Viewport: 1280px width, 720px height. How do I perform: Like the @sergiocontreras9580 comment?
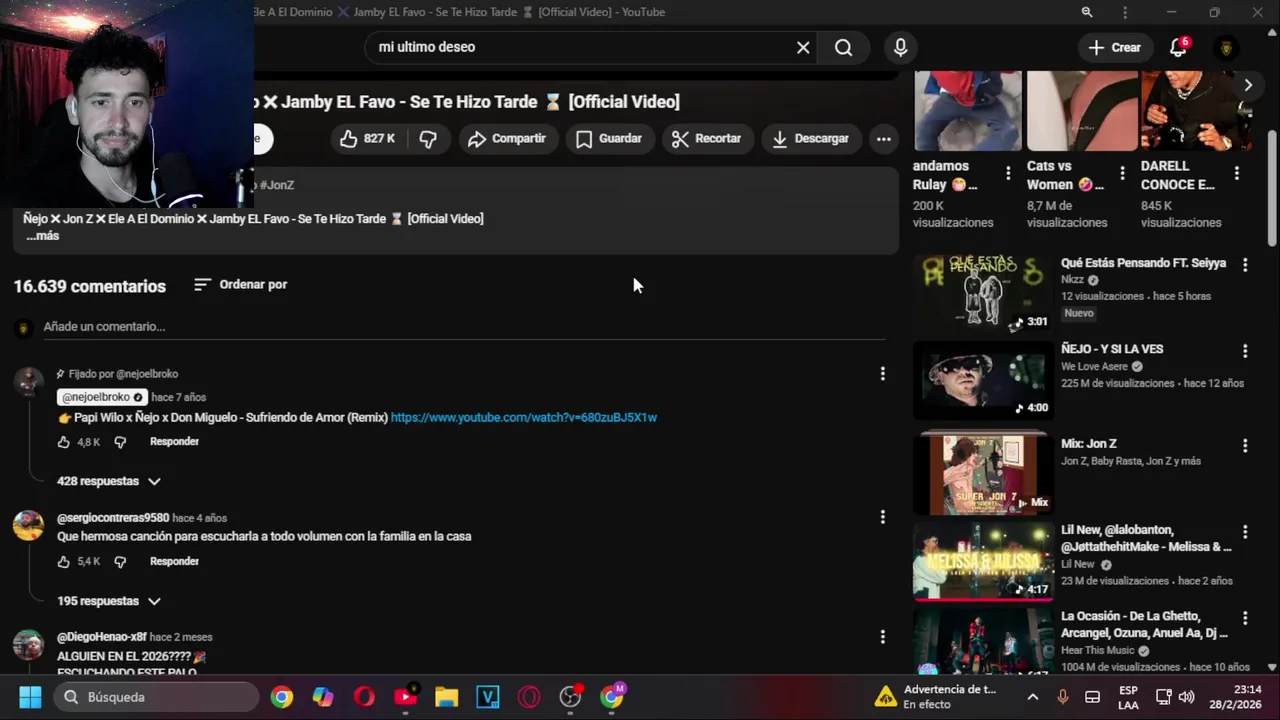64,562
